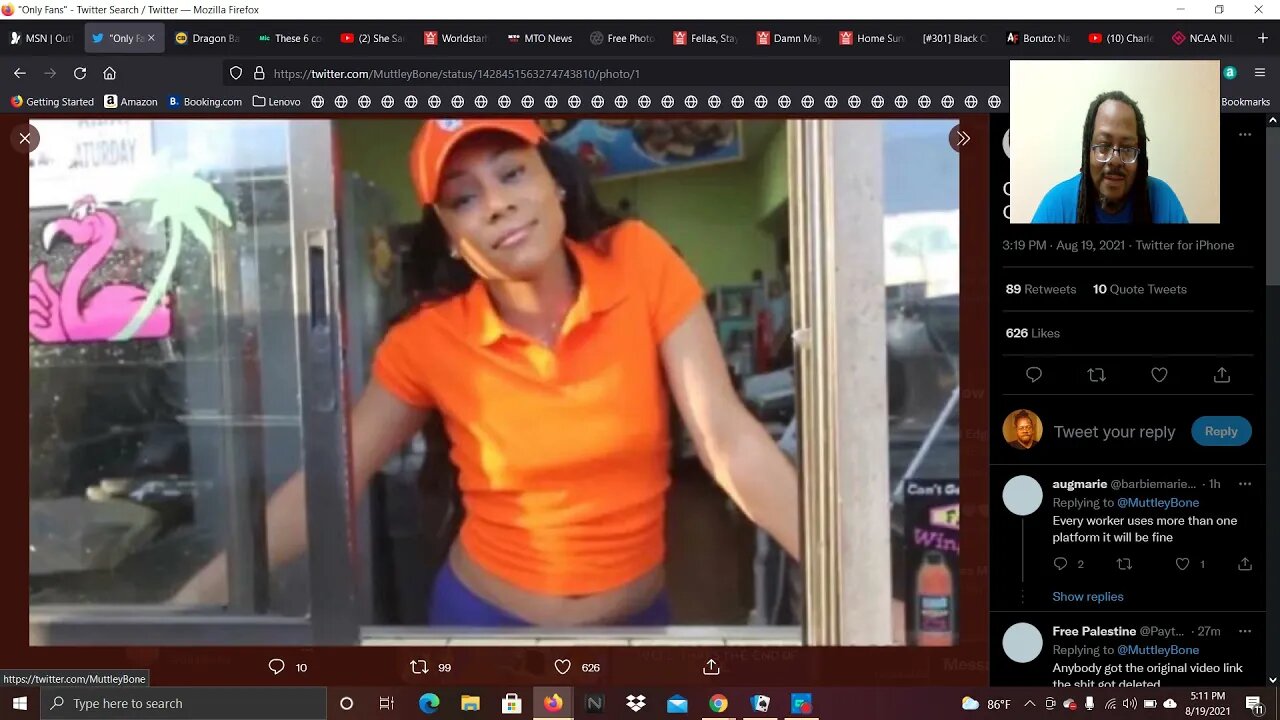Click the Firefox icon on the taskbar

point(553,703)
